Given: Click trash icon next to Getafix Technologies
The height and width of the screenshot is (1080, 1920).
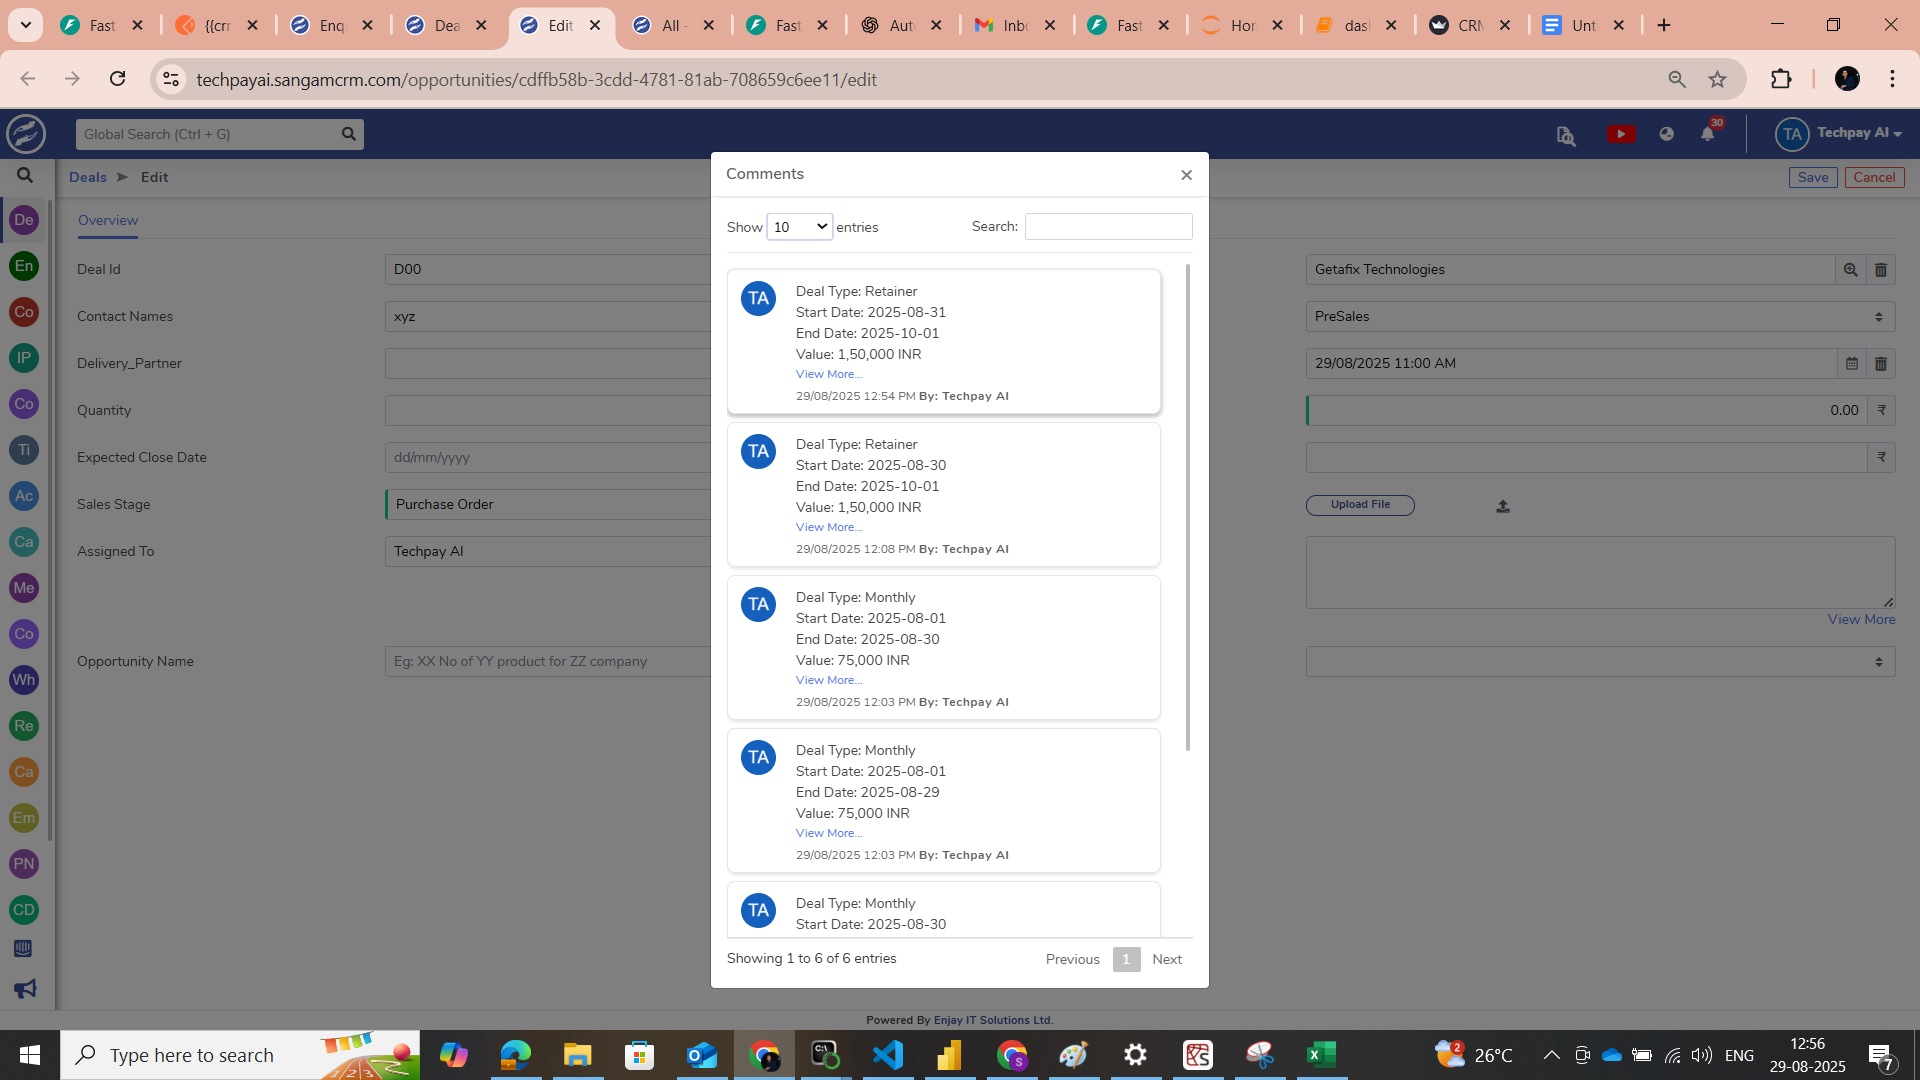Looking at the screenshot, I should click(x=1880, y=270).
